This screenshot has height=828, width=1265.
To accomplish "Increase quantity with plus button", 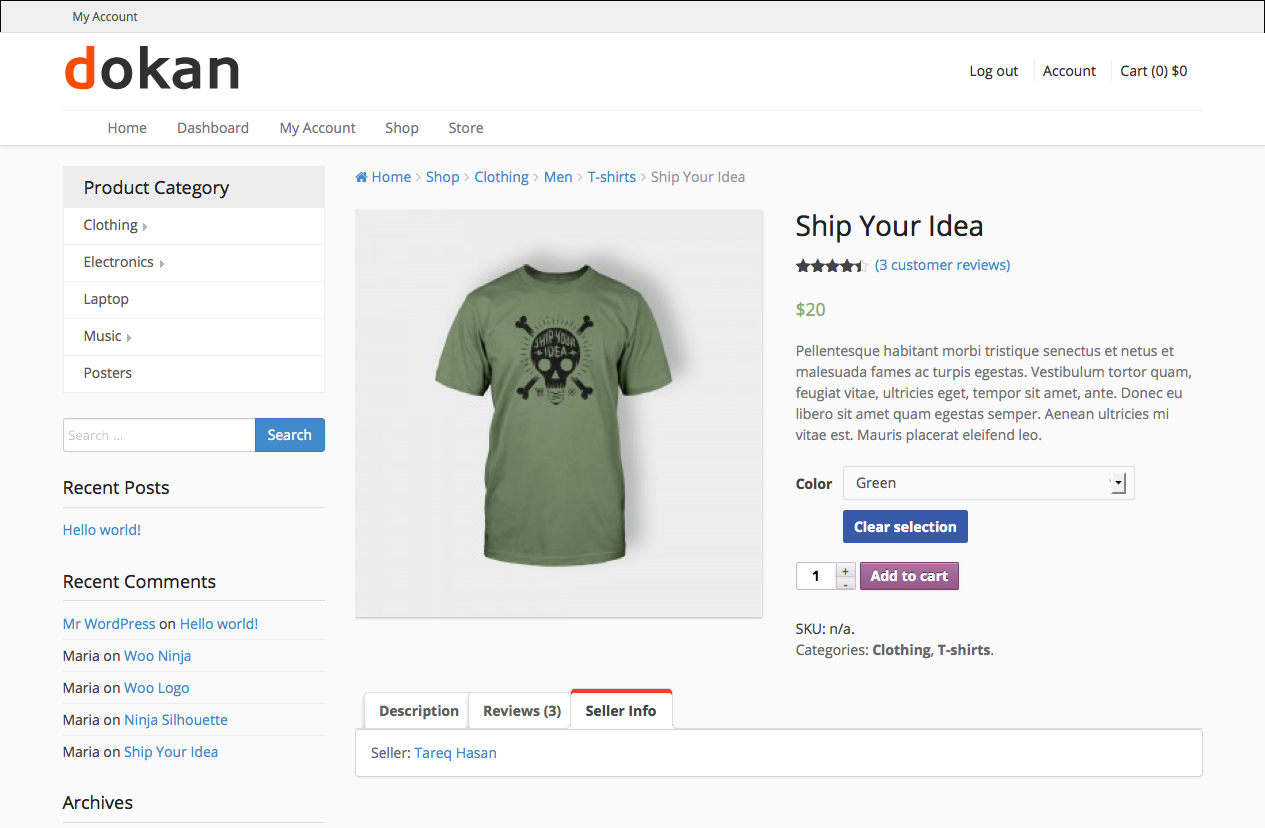I will coord(846,570).
